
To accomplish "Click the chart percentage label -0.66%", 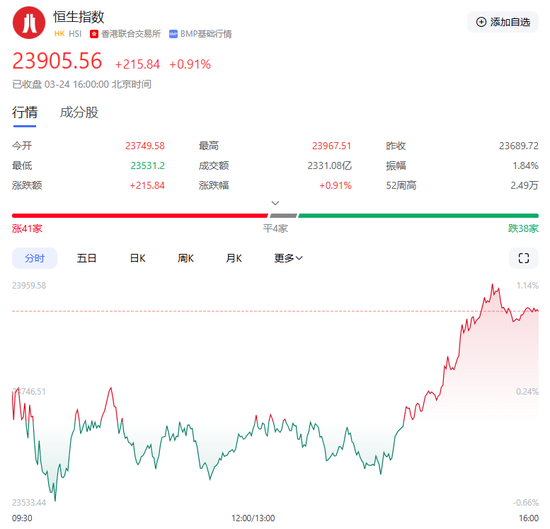I will point(526,503).
